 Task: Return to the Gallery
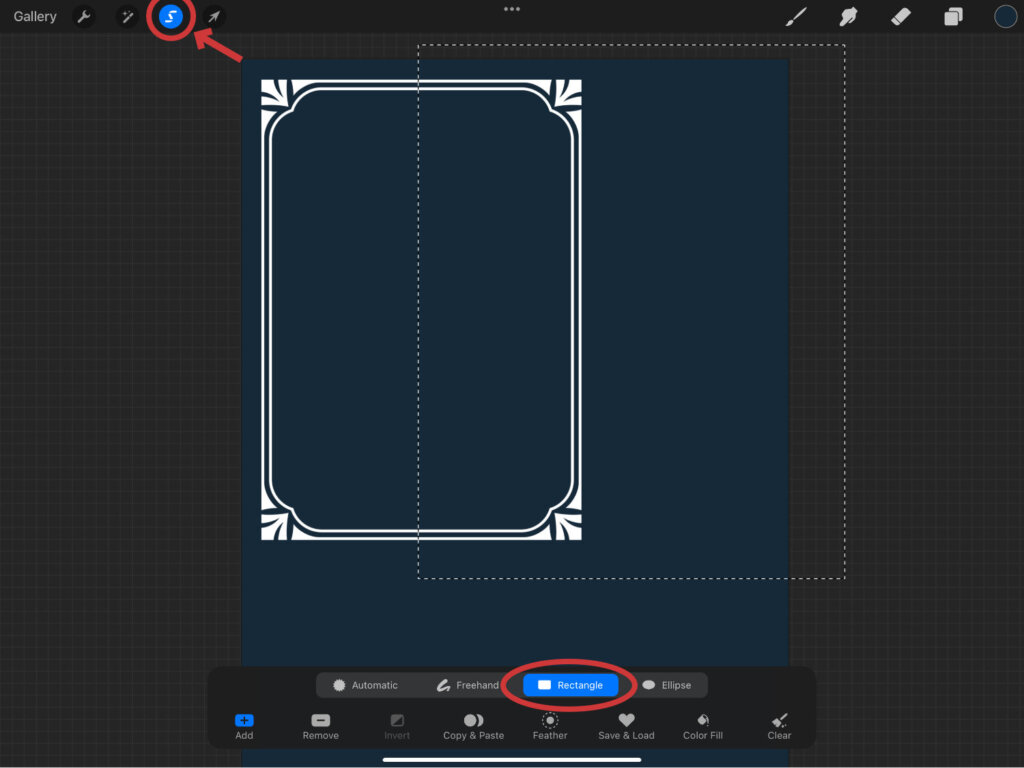coord(35,17)
